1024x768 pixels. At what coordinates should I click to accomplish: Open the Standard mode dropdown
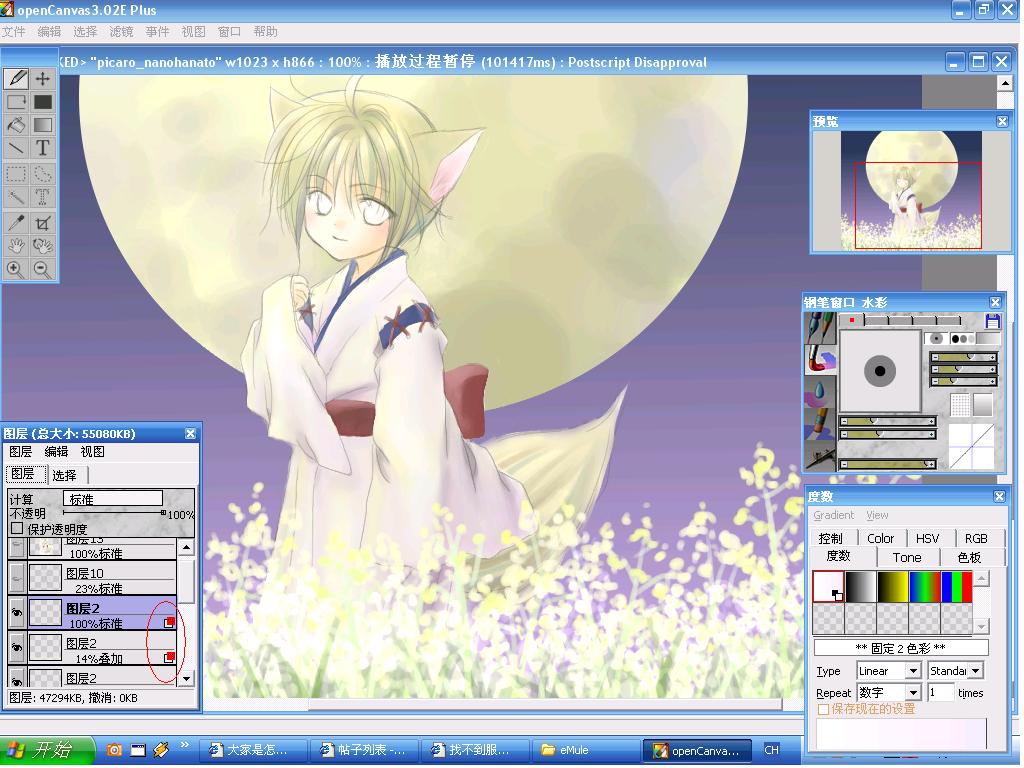(x=975, y=671)
